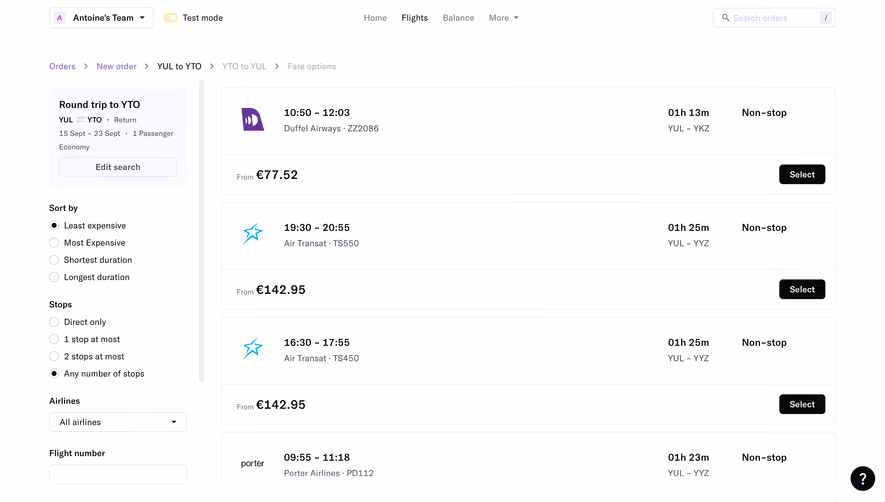
Task: Click the slash shortcut key badge
Action: 826,18
